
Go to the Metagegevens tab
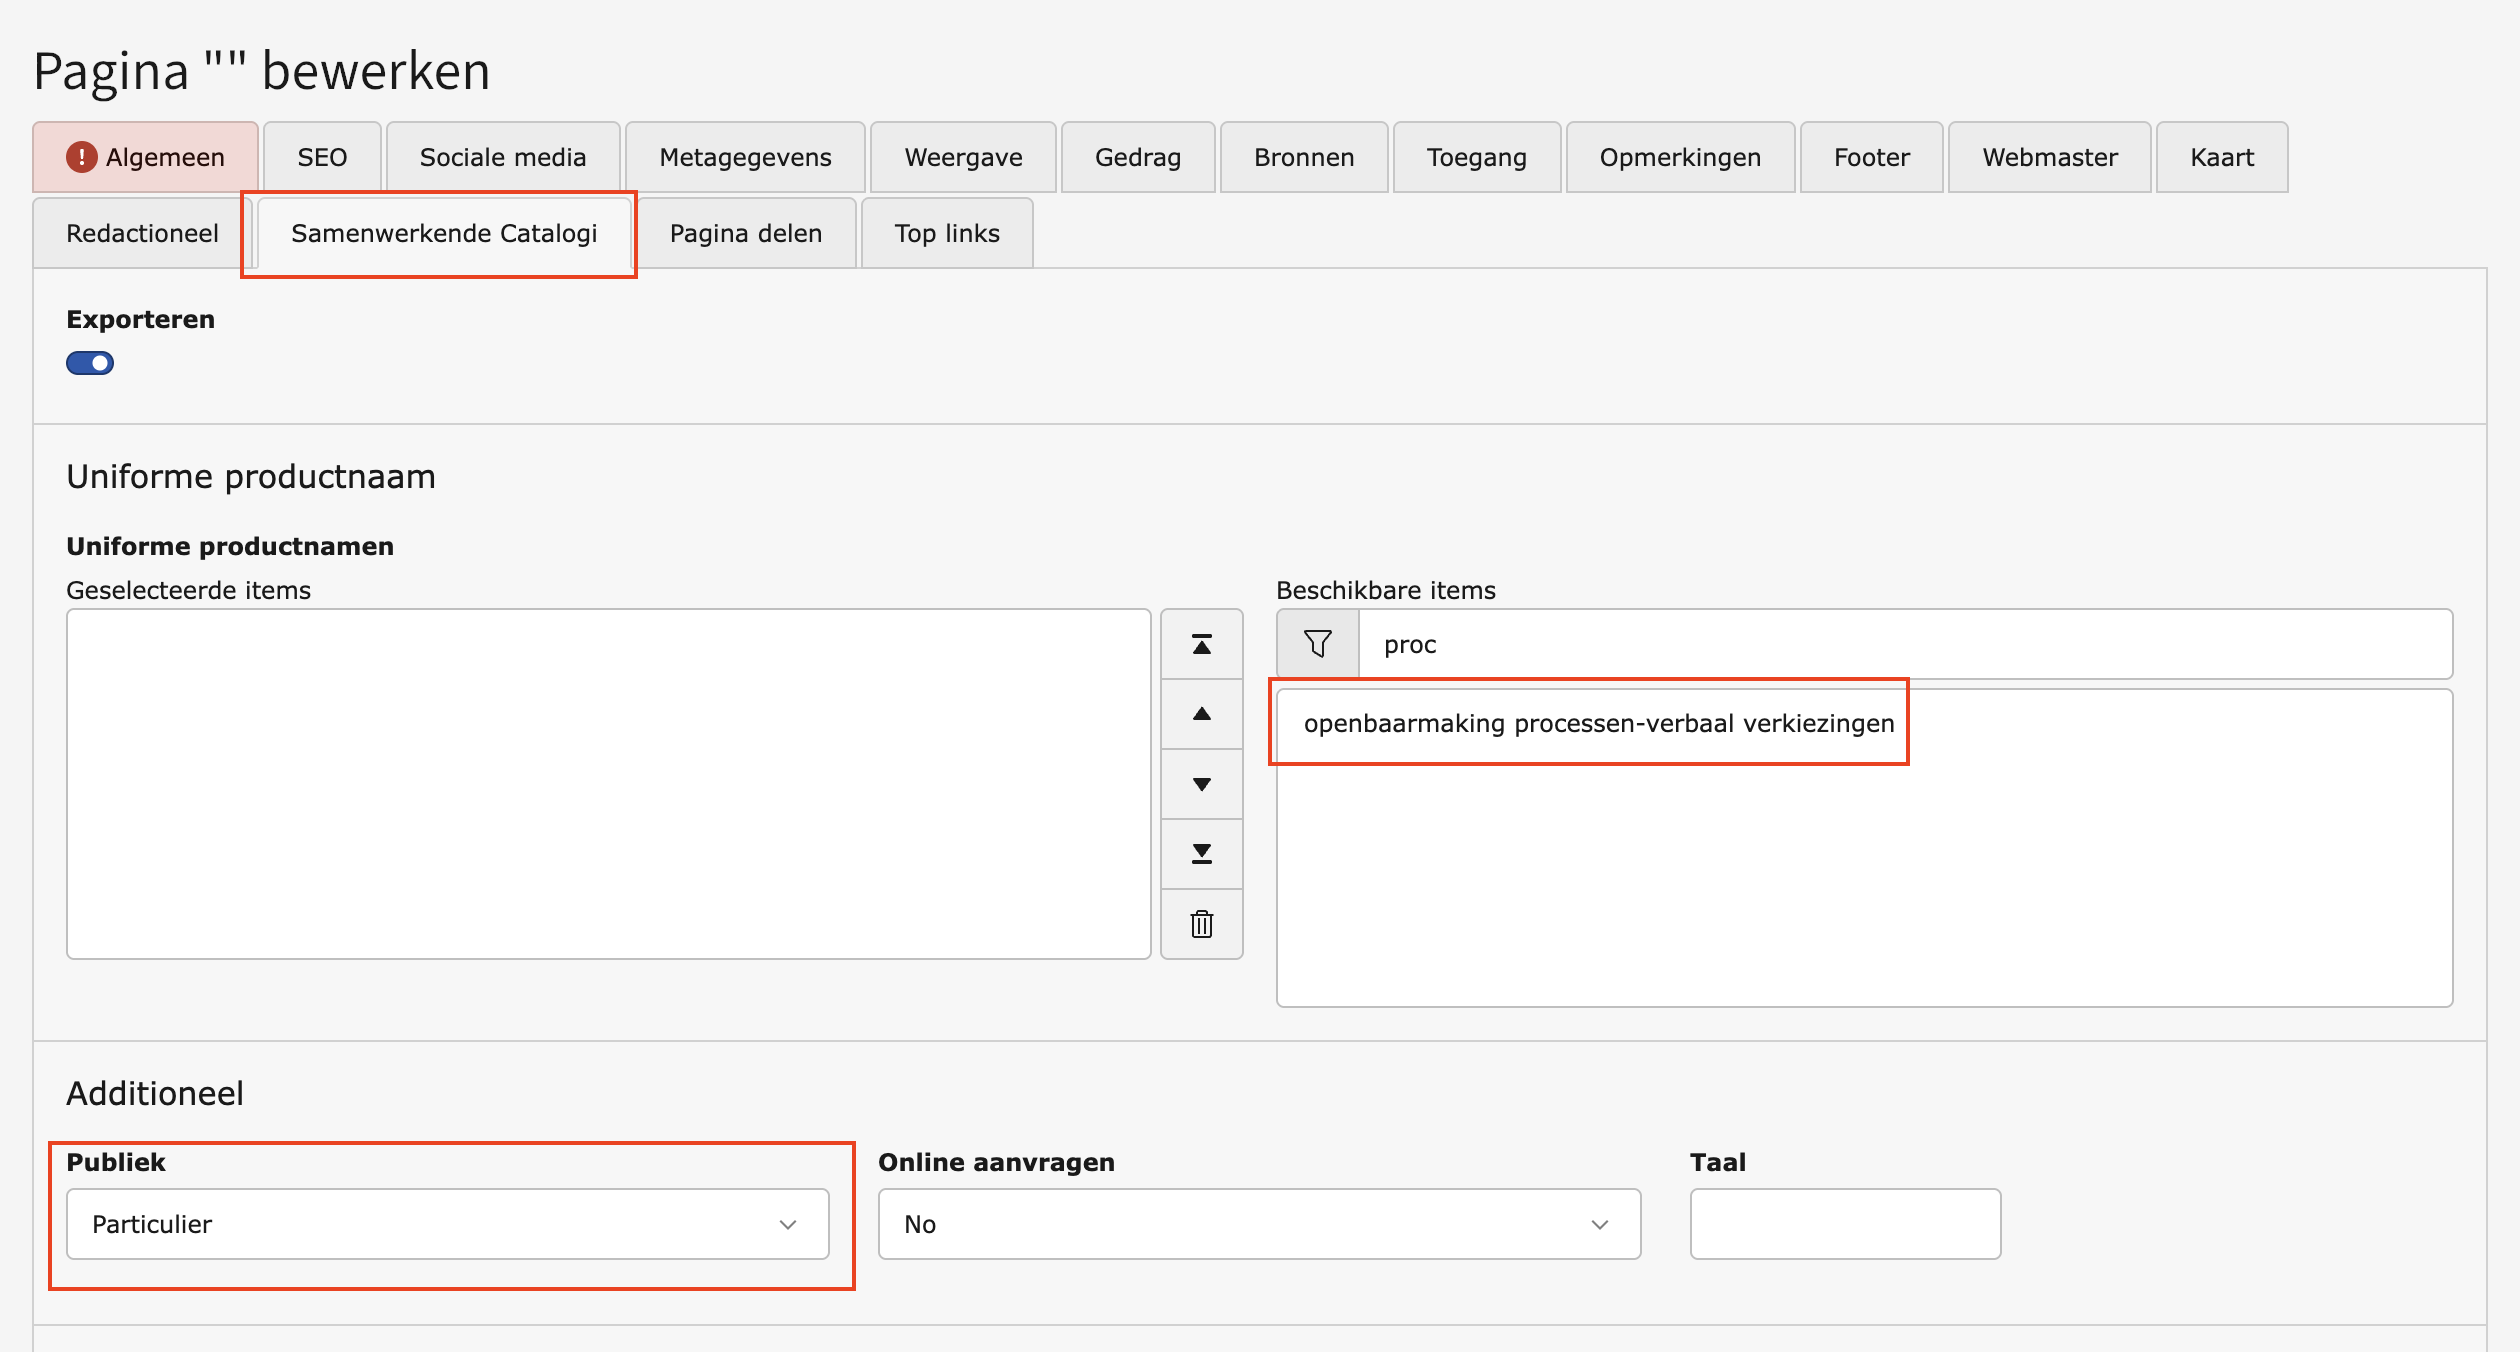click(745, 157)
